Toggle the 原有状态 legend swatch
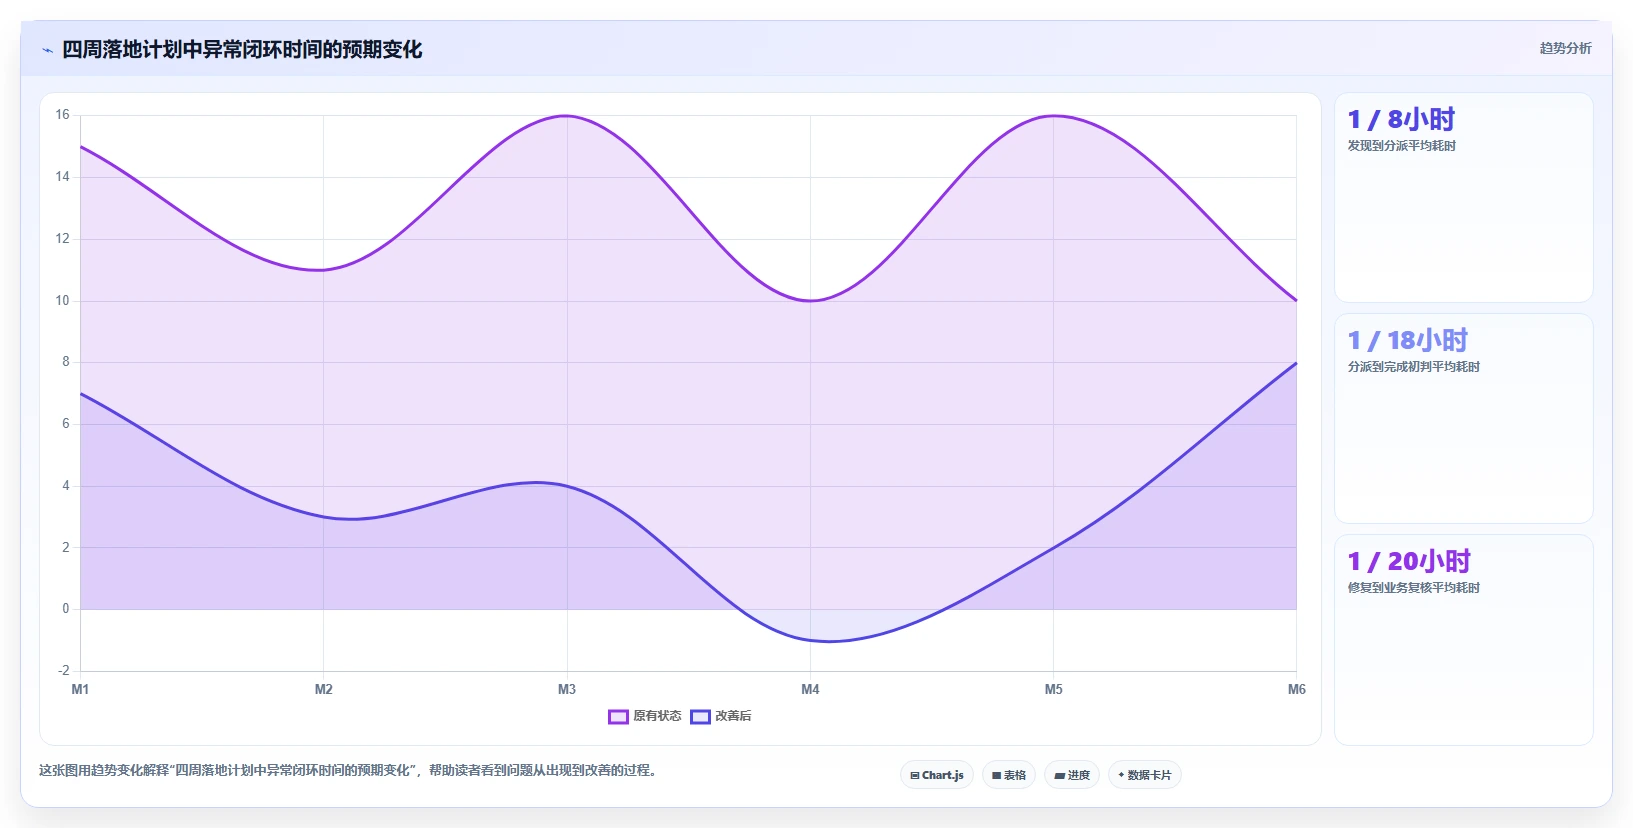The height and width of the screenshot is (828, 1633). tap(618, 716)
